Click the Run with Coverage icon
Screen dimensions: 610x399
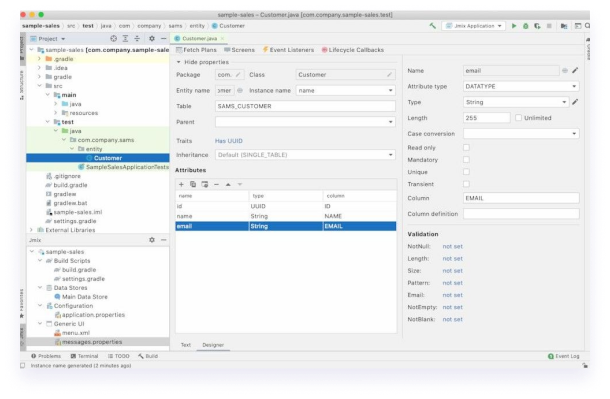537,26
